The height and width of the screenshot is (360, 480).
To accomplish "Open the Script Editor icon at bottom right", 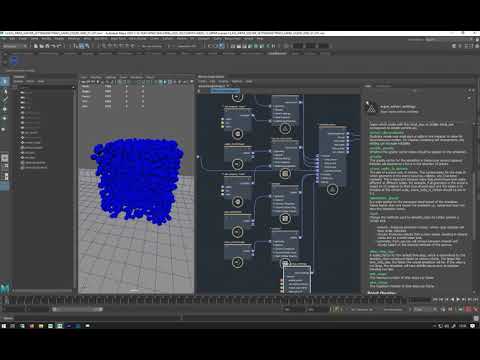I will tap(476, 319).
